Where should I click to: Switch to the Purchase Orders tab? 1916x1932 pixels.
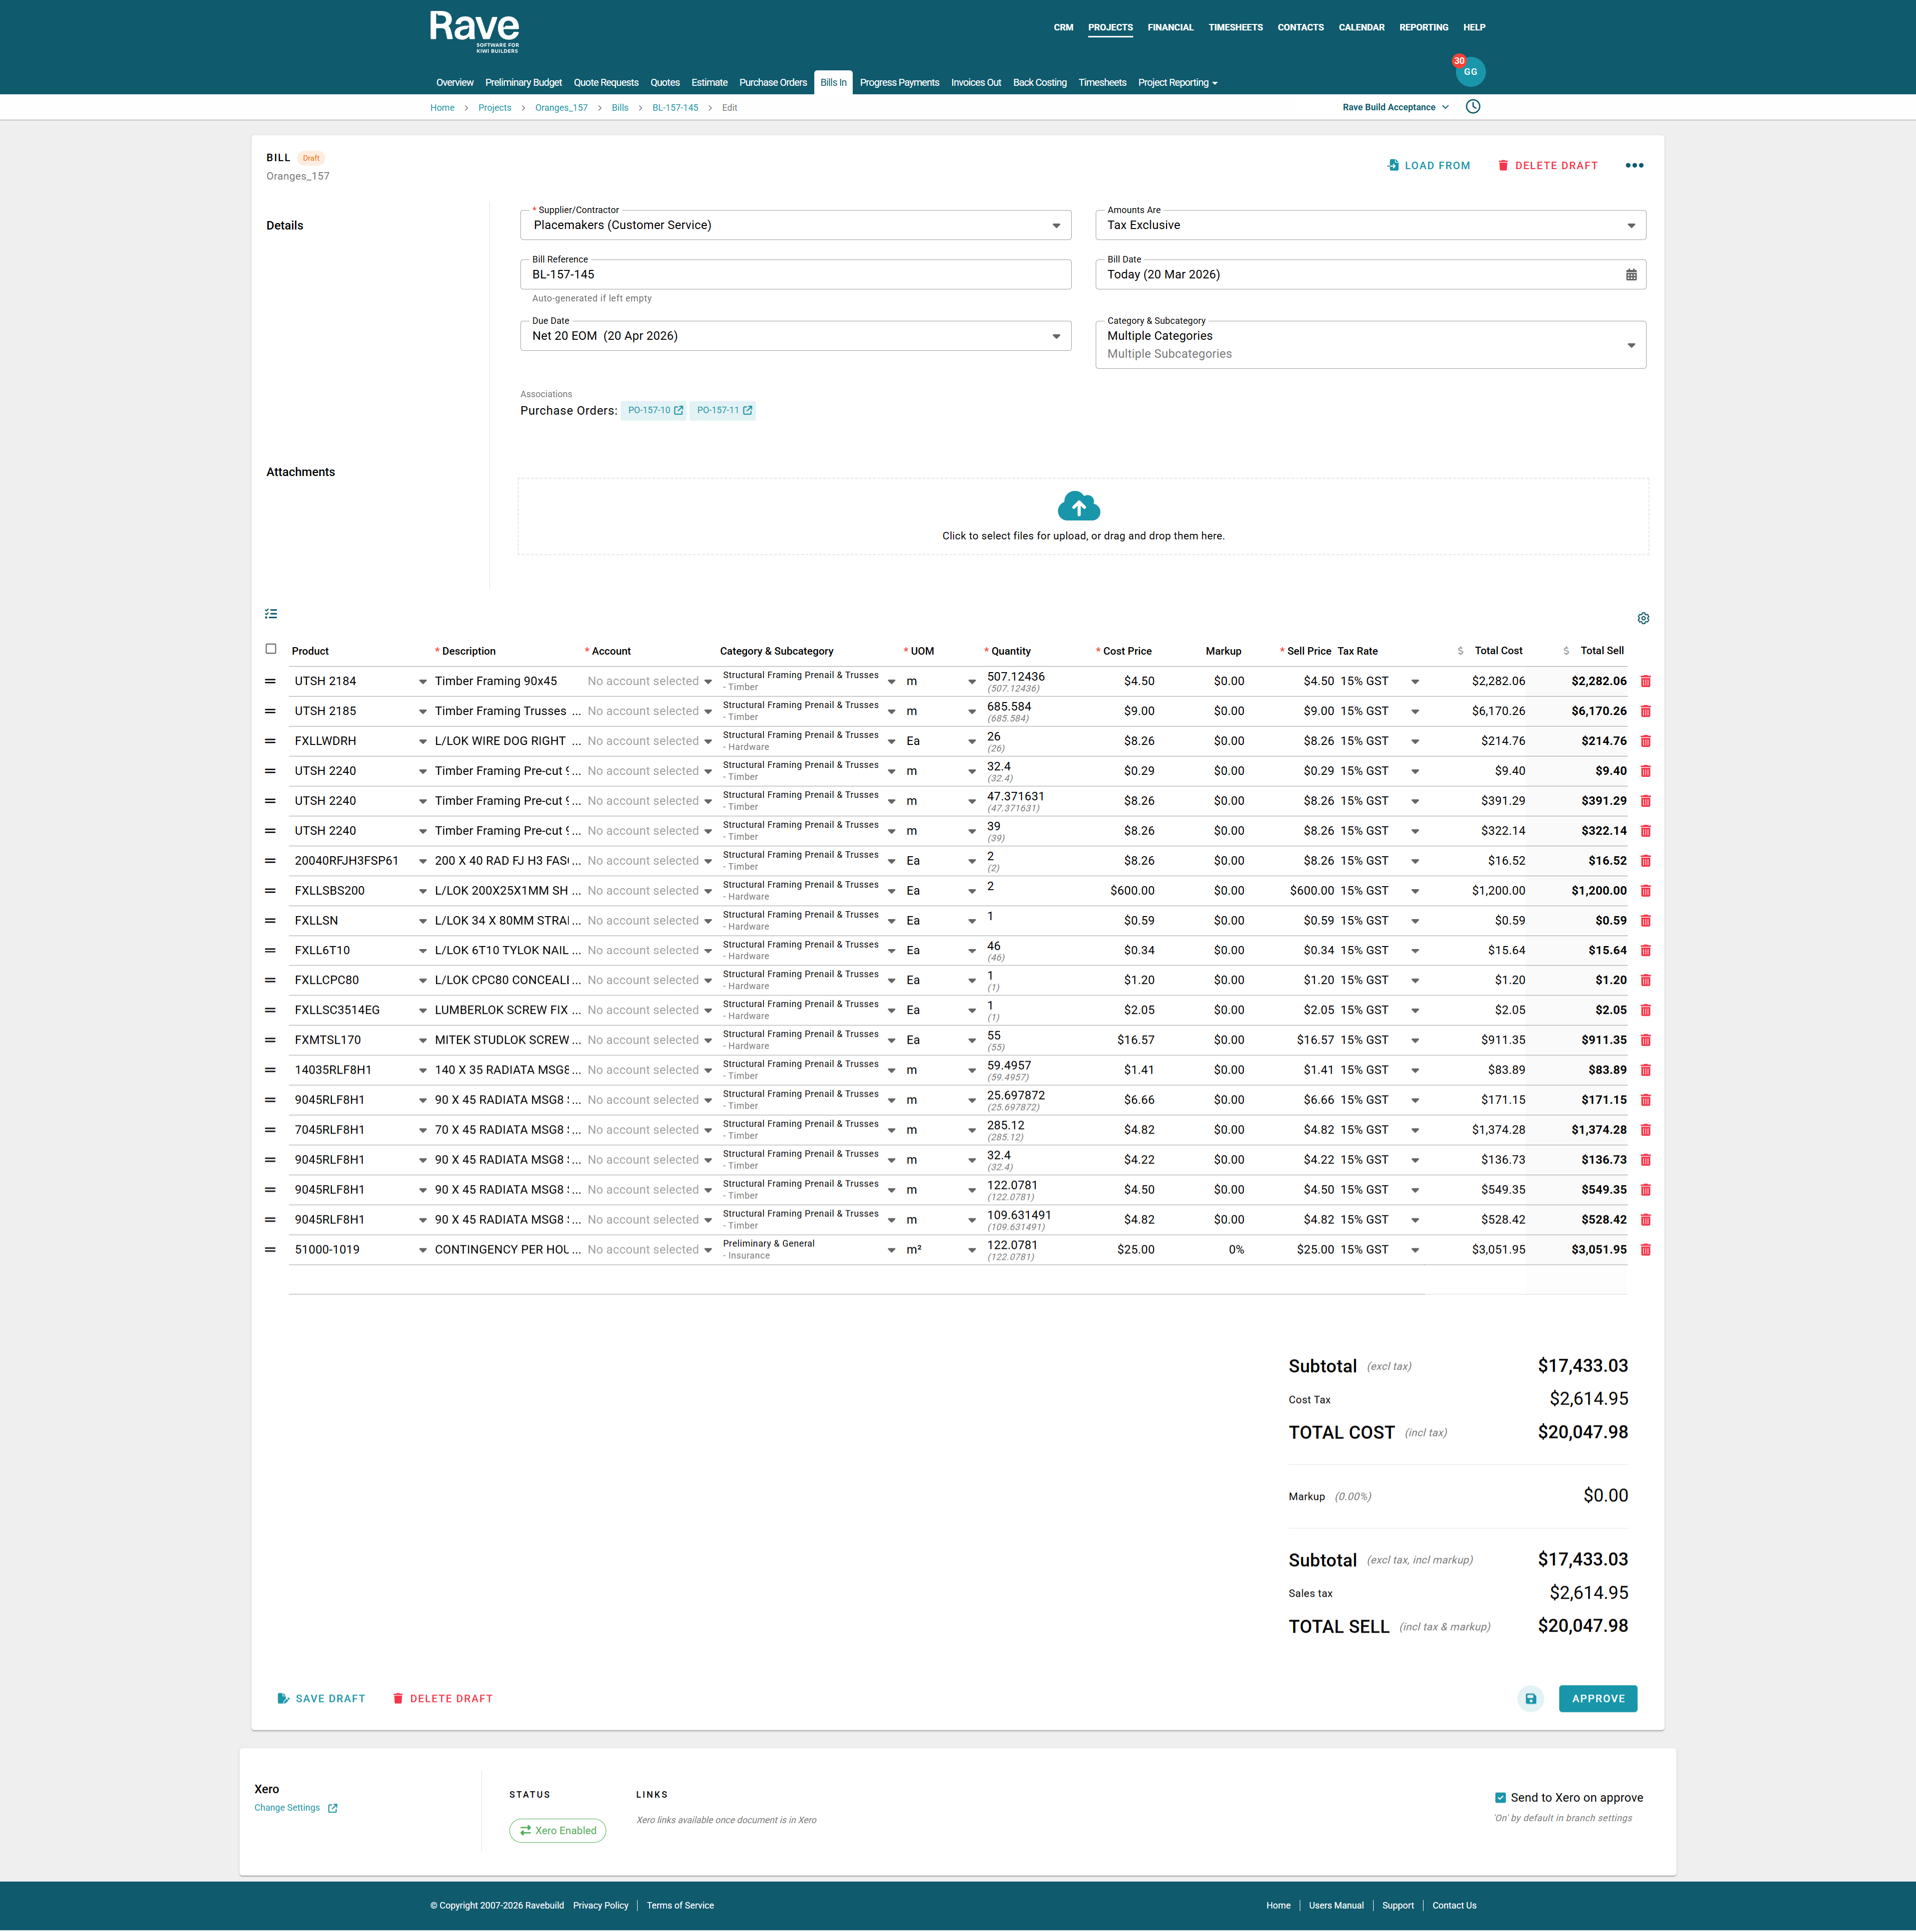point(772,83)
